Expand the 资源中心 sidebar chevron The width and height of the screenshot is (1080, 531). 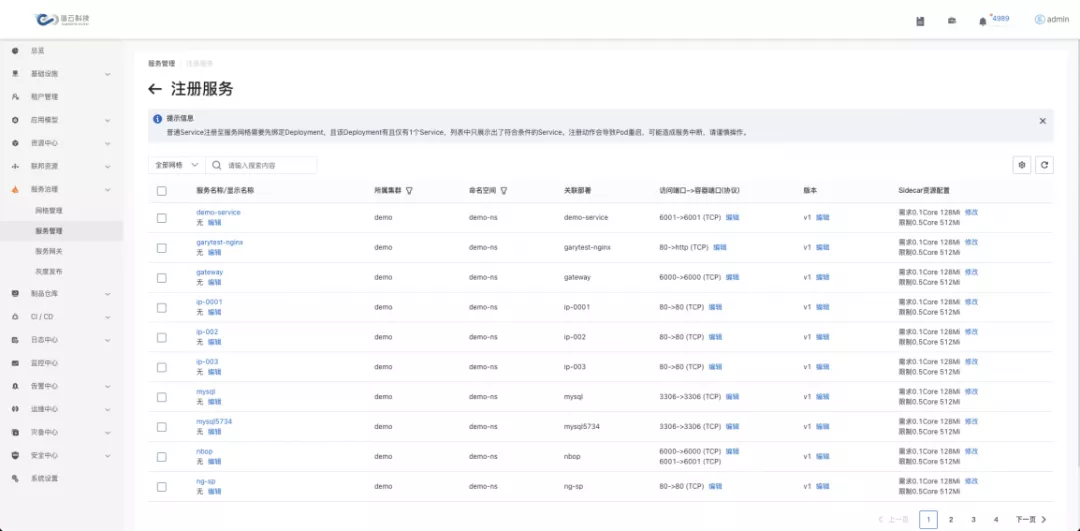point(107,143)
